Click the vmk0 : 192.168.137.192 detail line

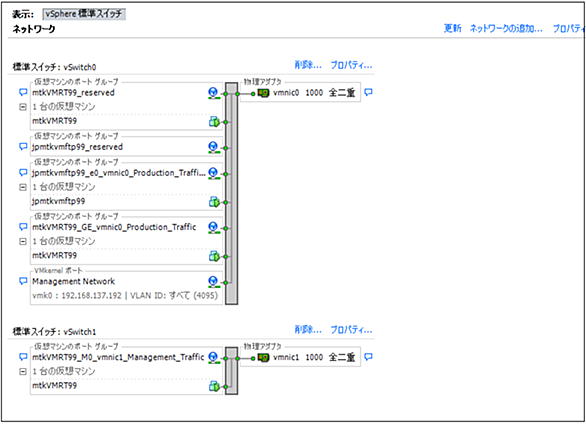(x=125, y=296)
